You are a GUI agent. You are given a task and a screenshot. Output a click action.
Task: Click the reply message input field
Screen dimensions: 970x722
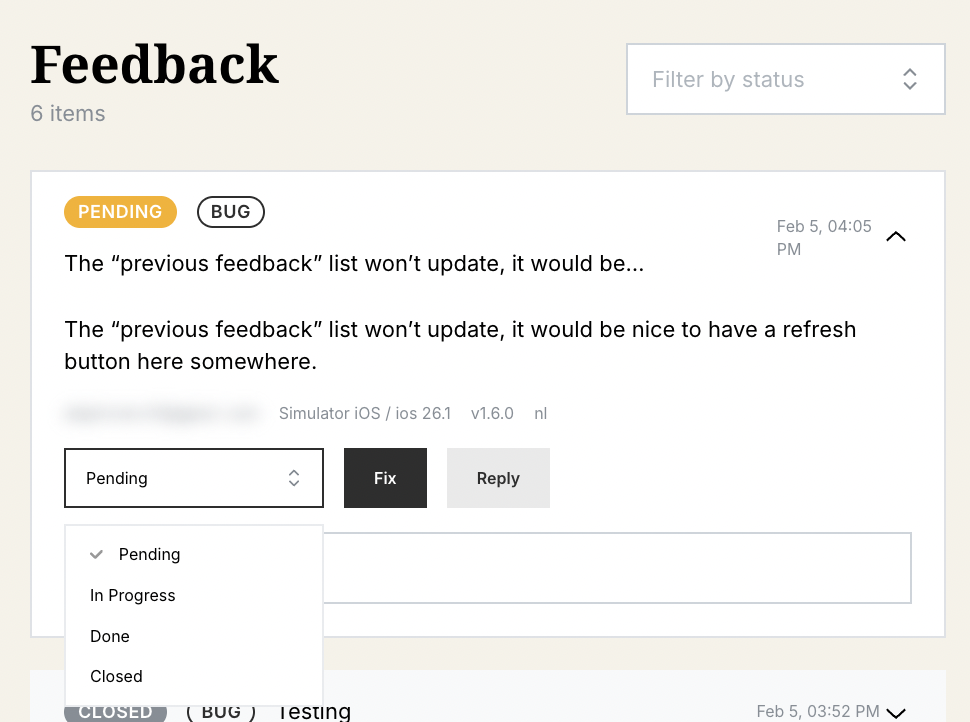(x=620, y=567)
